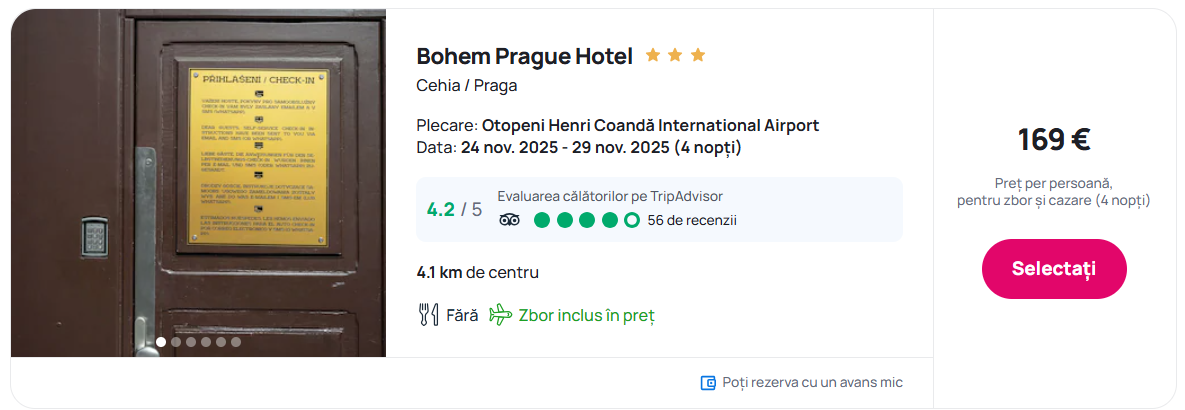The width and height of the screenshot is (1185, 410).
Task: Click the last hollow TripAdvisor rating circle
Action: click(632, 220)
